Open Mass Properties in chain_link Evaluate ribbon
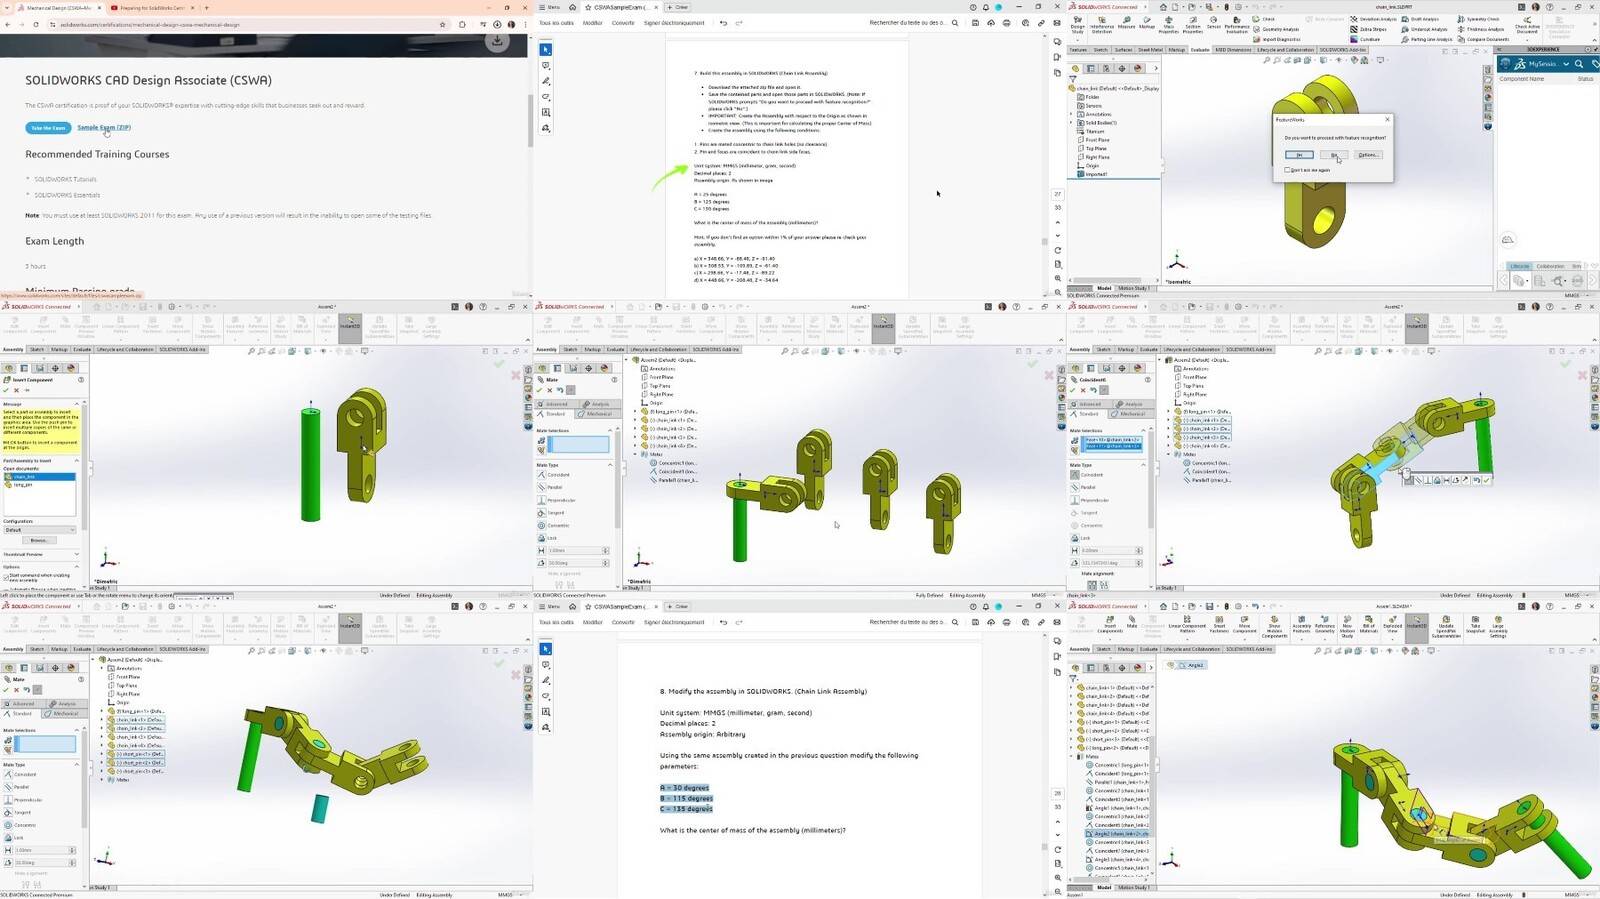This screenshot has height=899, width=1600. click(x=1169, y=26)
